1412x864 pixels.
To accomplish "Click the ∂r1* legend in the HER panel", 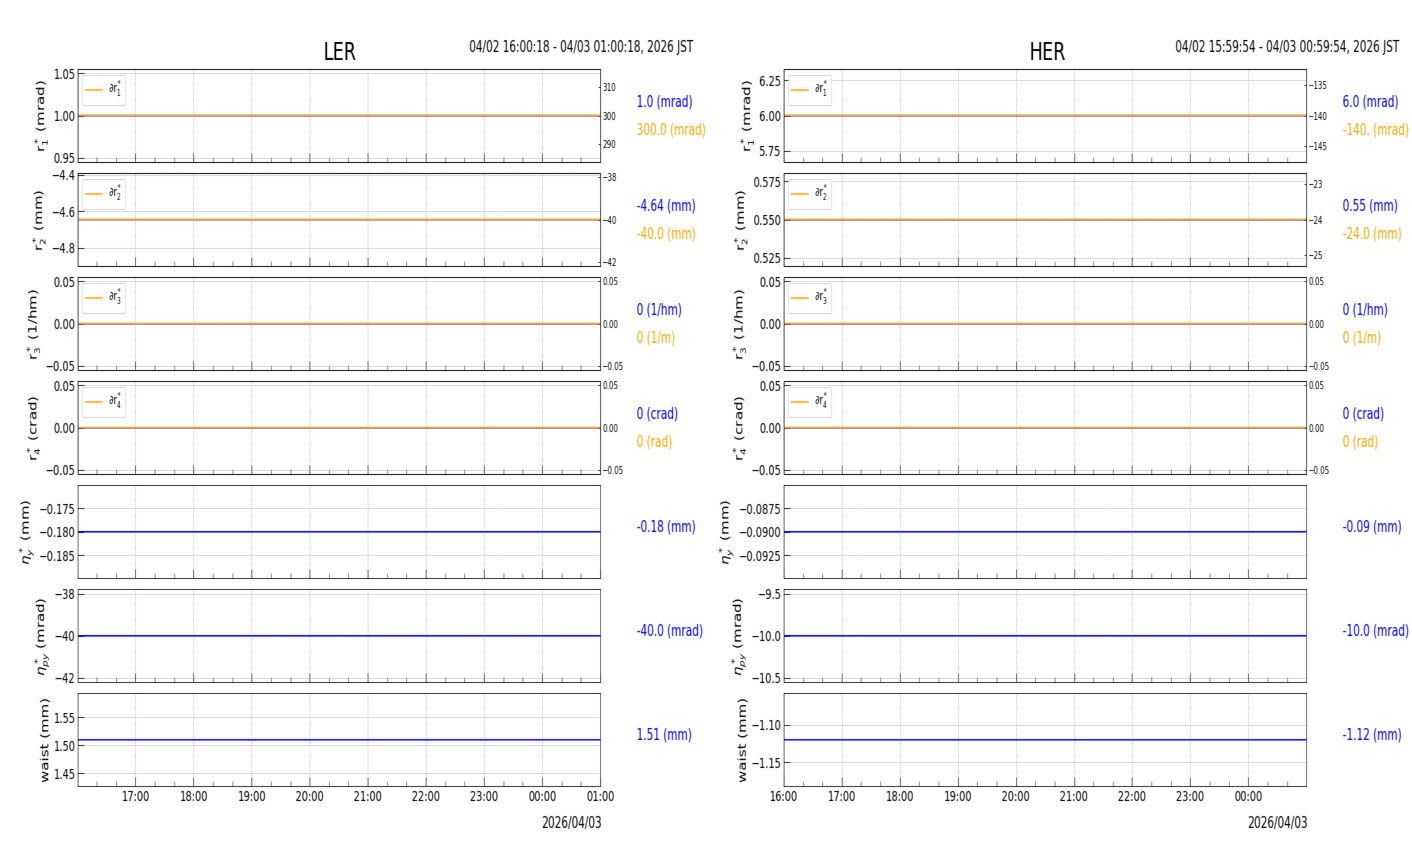I will pyautogui.click(x=809, y=90).
